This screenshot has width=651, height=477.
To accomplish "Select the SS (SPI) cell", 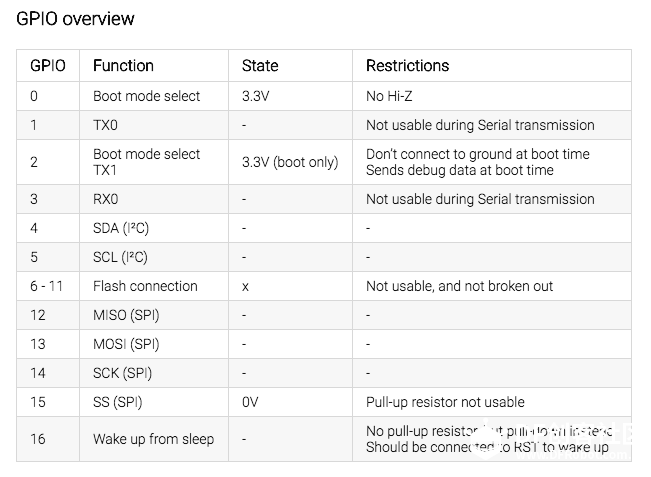I will pos(154,402).
